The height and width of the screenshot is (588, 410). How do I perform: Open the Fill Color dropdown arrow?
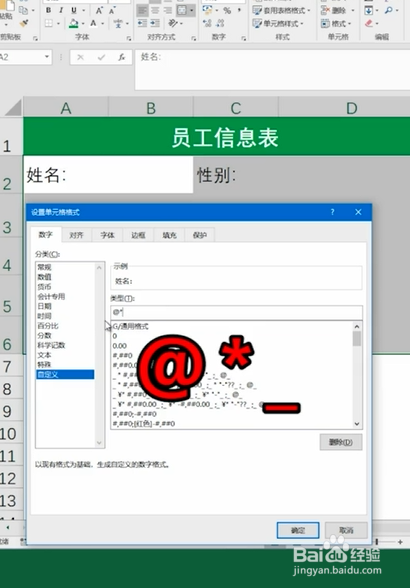(83, 24)
